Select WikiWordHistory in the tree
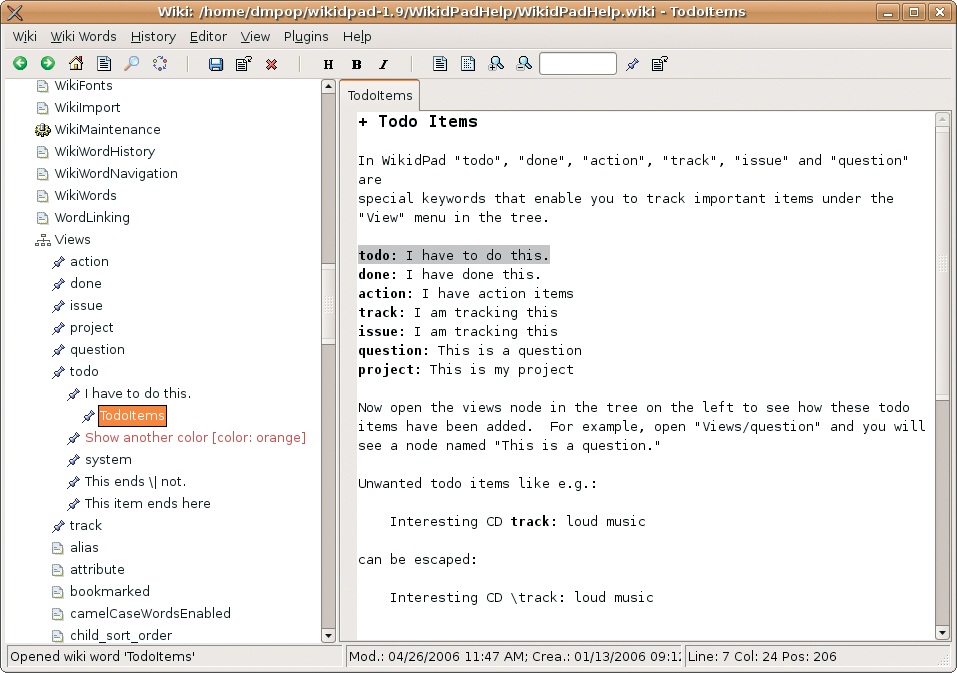This screenshot has height=673, width=957. click(x=104, y=151)
